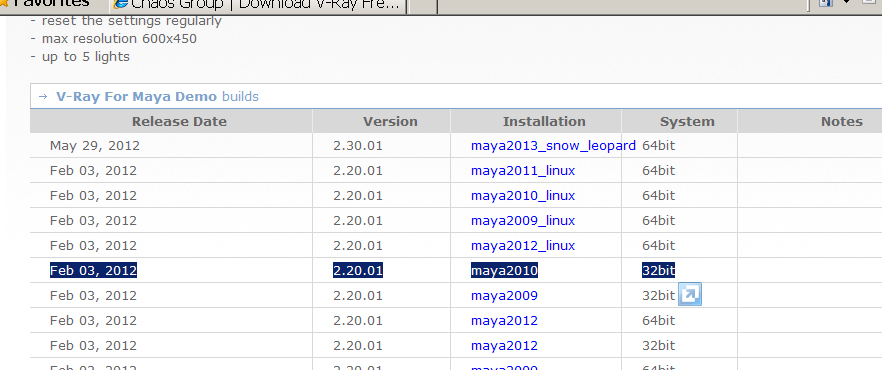Screen dimensions: 882x370
Task: Click 64bit in the maya2013_snow_leopard row
Action: pyautogui.click(x=659, y=146)
